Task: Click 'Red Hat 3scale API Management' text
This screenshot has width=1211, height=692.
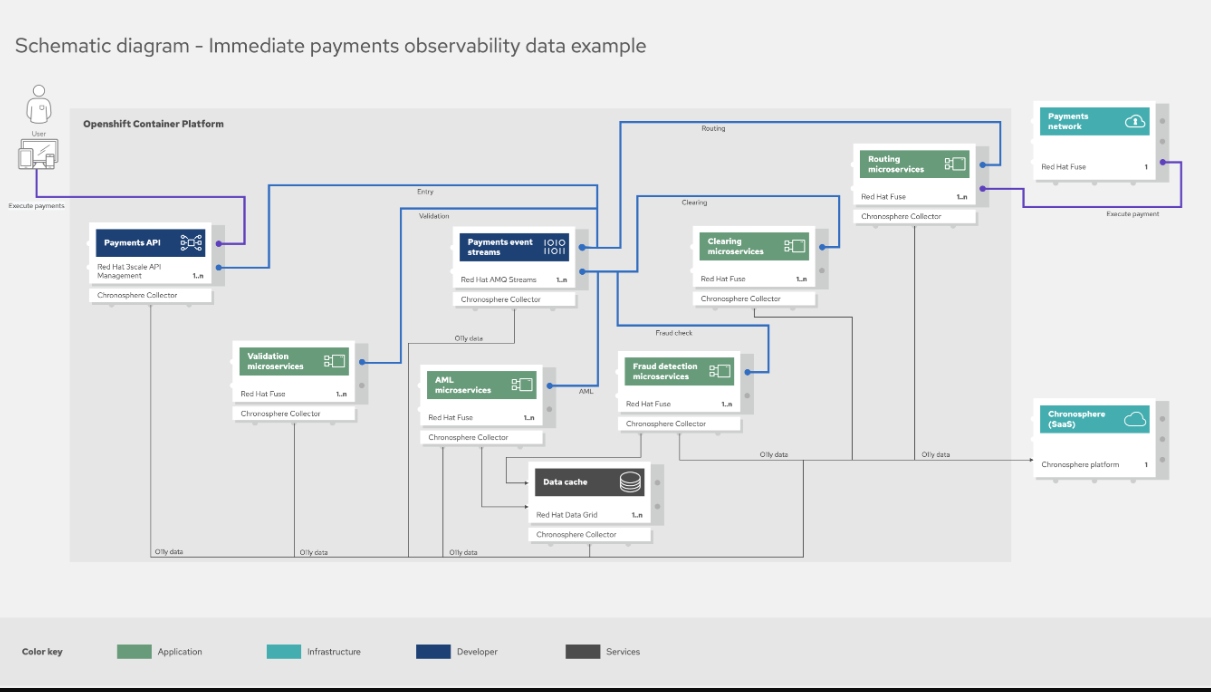Action: (x=129, y=271)
